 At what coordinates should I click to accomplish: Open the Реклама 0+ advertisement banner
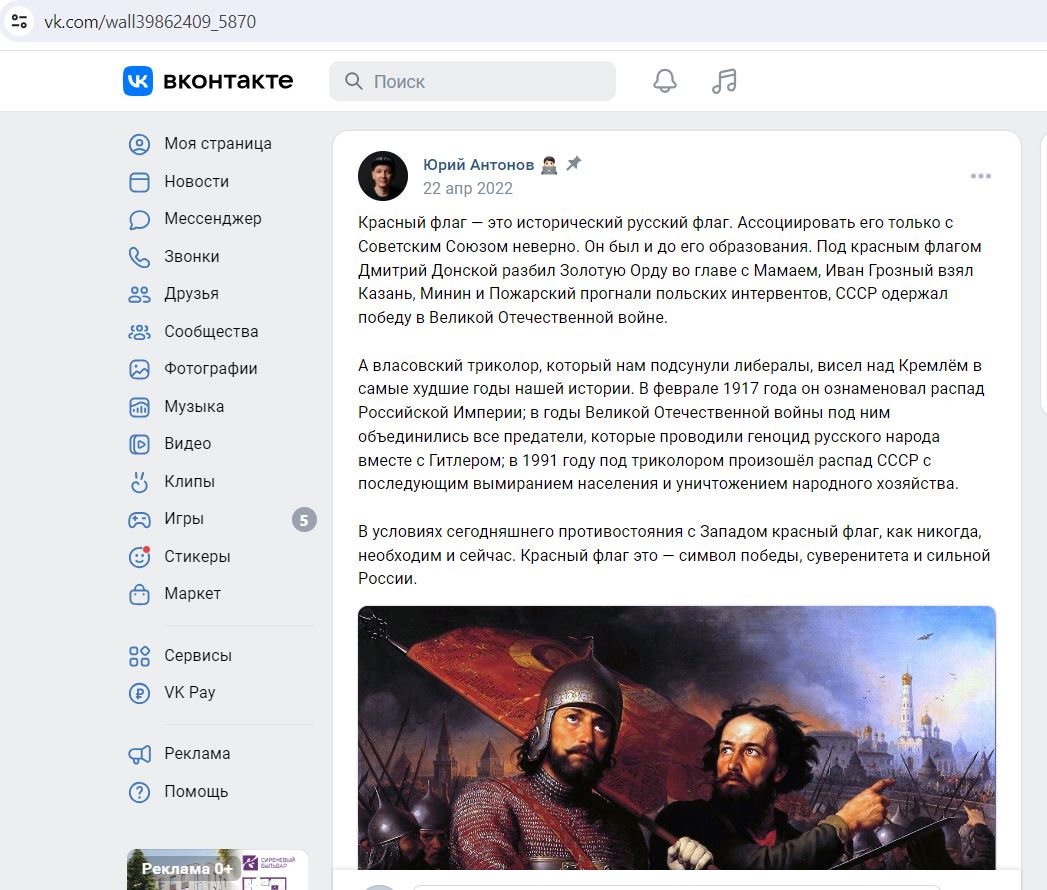click(218, 869)
